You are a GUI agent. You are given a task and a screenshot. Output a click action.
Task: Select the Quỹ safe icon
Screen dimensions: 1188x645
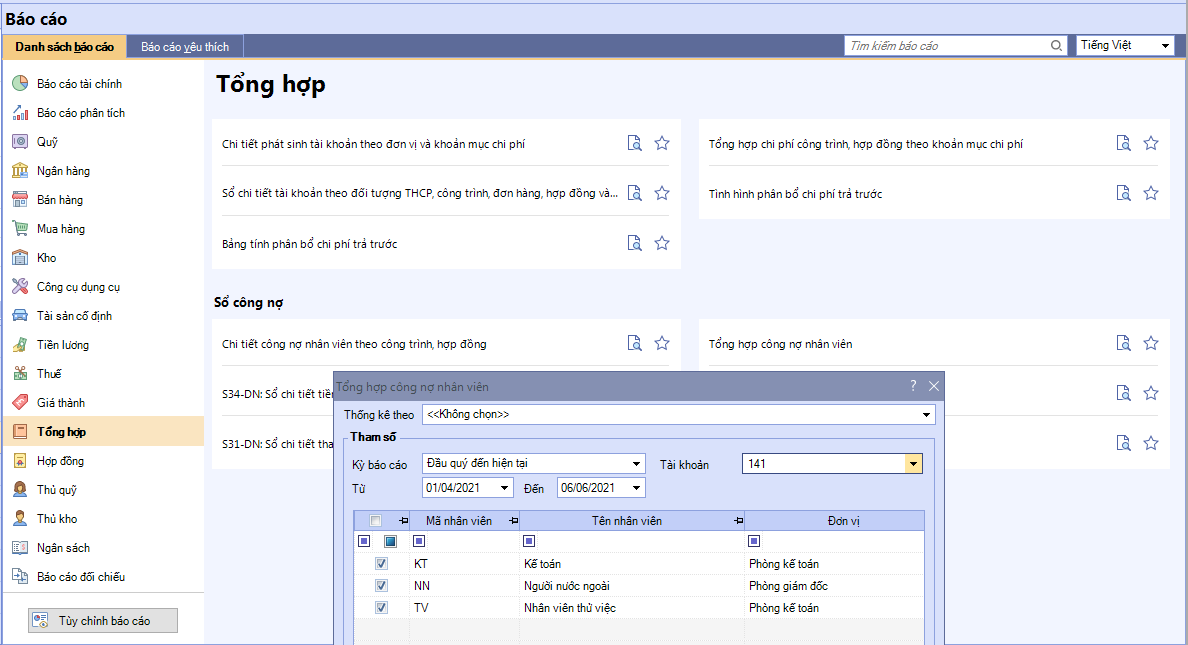tap(20, 142)
